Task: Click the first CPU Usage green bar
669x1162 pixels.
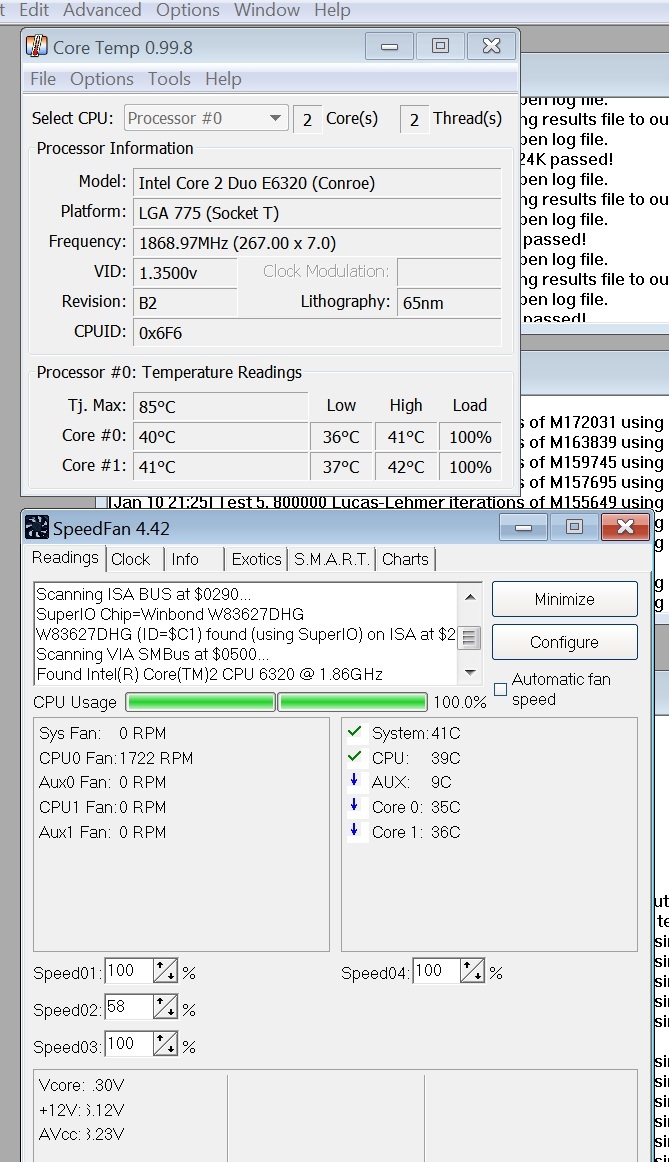Action: [x=201, y=702]
